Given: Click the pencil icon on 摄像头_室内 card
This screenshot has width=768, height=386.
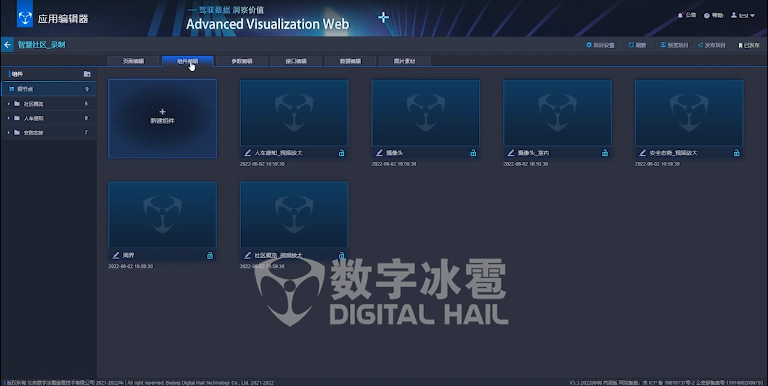Looking at the screenshot, I should tap(511, 153).
